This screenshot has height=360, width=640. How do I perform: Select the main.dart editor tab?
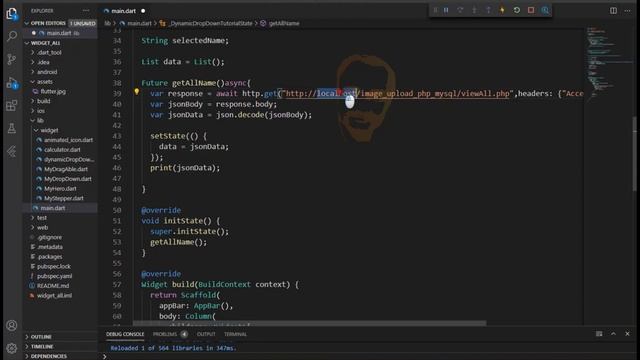coord(124,11)
